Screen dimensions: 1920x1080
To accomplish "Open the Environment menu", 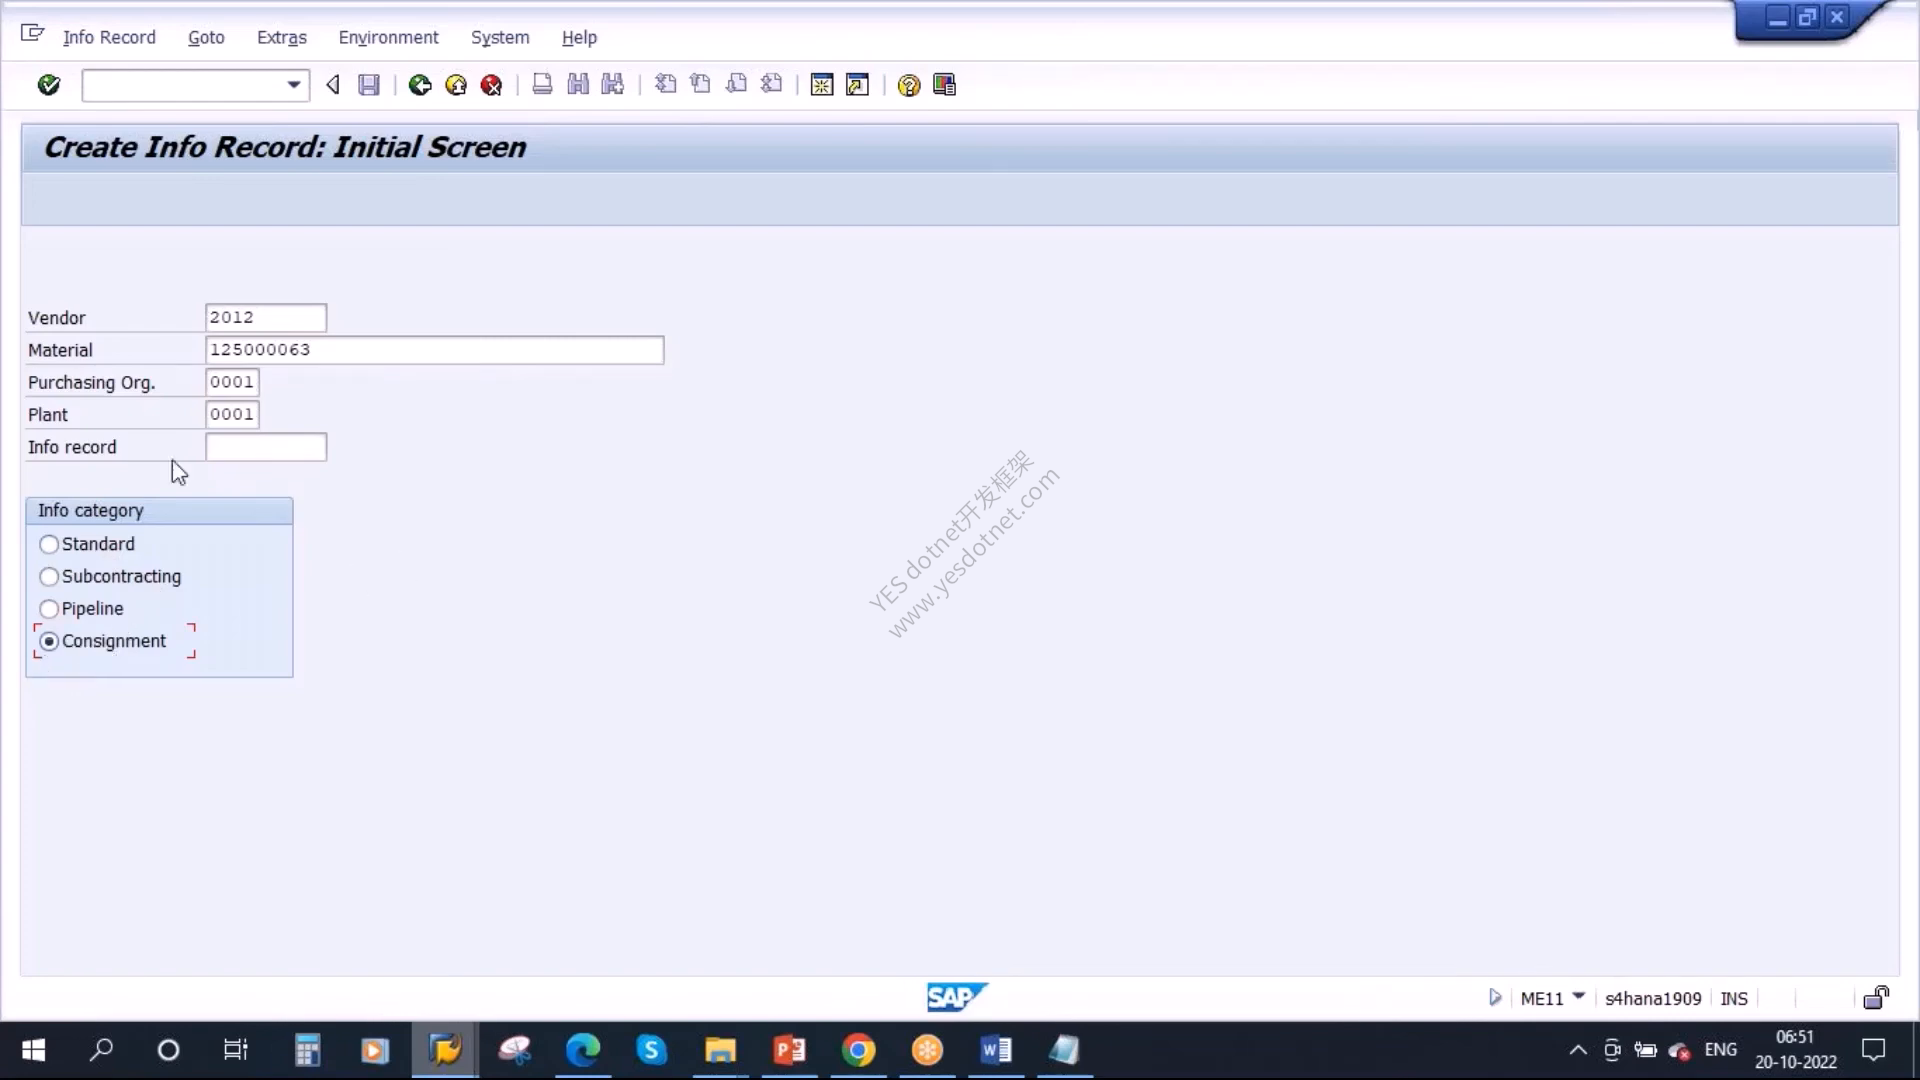I will pyautogui.click(x=388, y=37).
